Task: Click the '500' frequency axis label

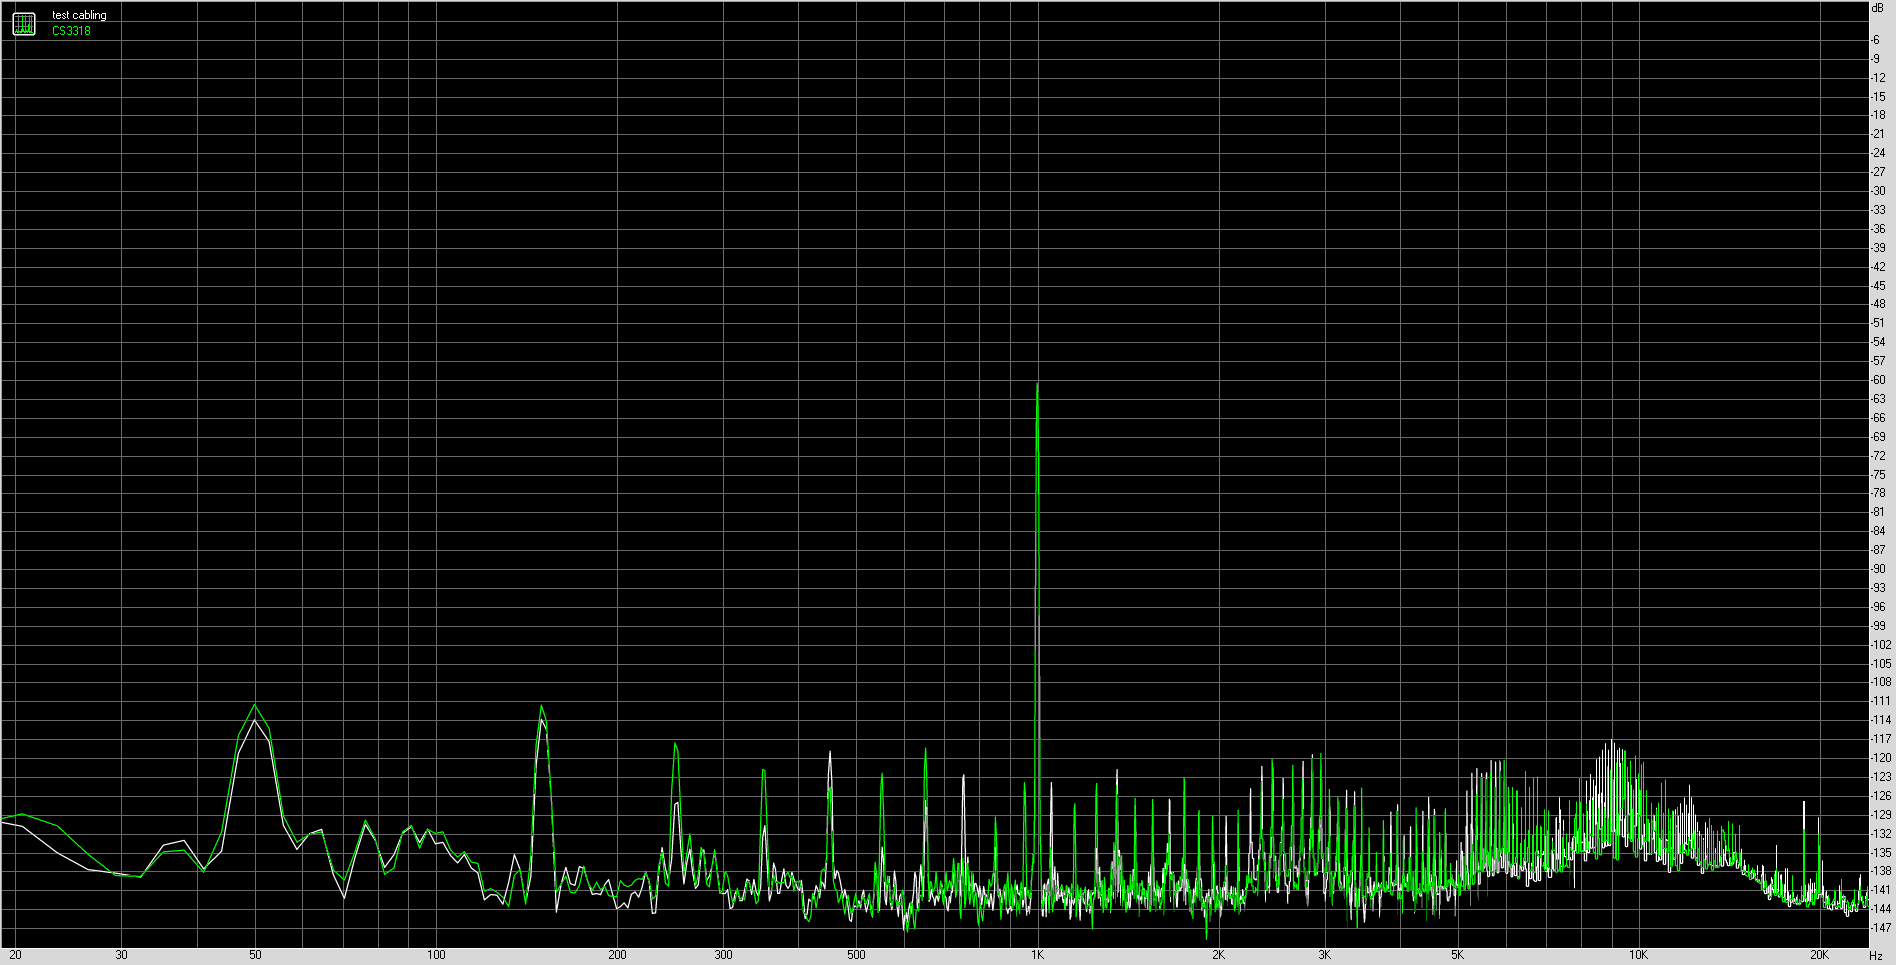Action: [856, 955]
